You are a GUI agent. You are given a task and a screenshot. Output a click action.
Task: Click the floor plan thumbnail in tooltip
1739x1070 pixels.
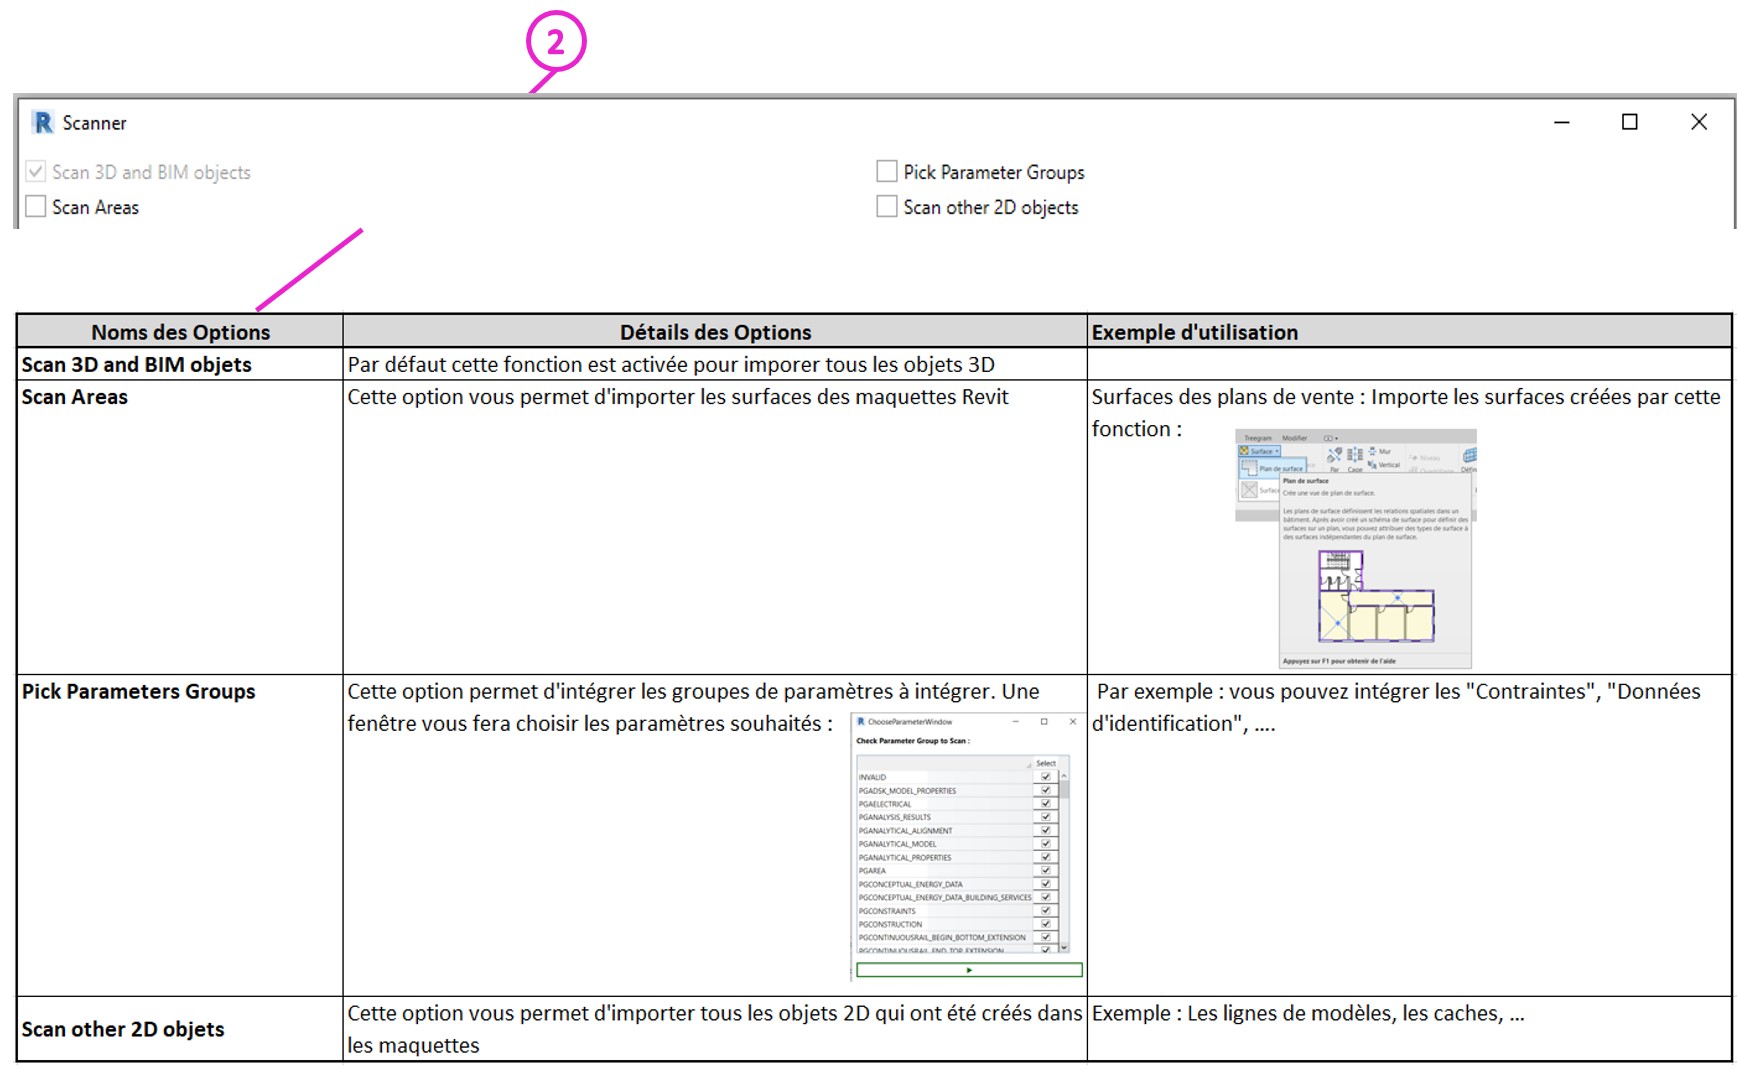tap(1376, 596)
